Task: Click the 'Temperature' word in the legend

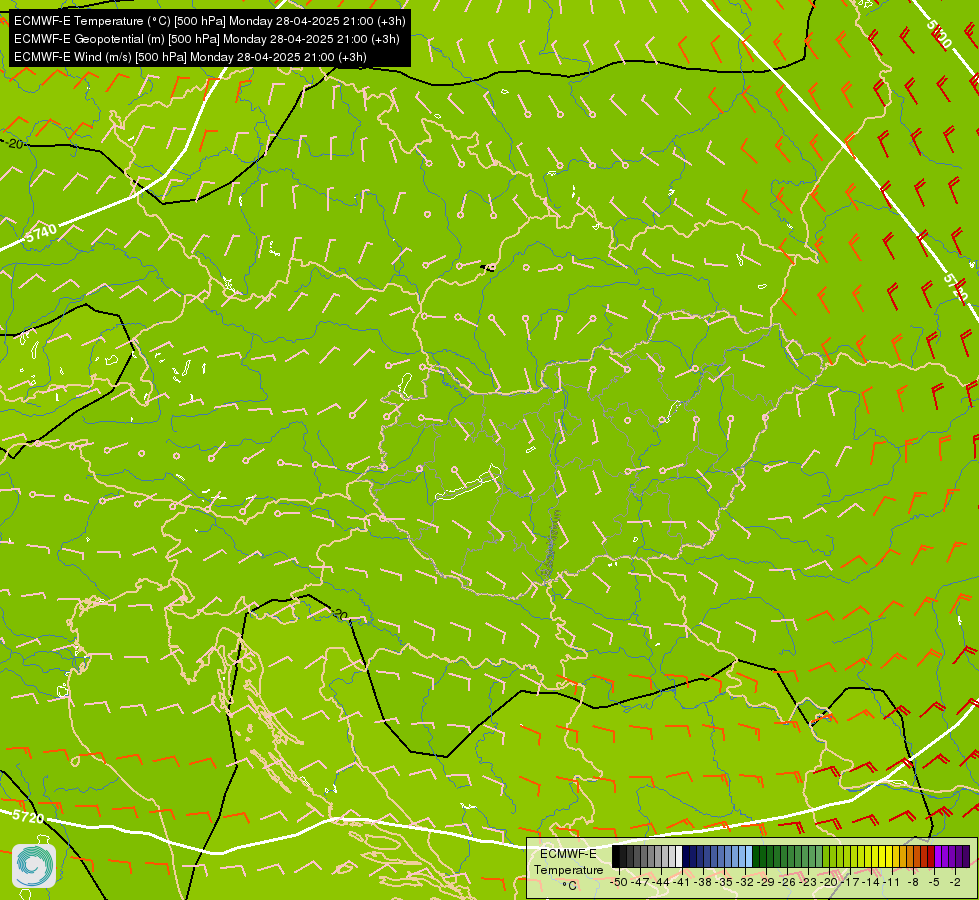Action: tap(569, 870)
